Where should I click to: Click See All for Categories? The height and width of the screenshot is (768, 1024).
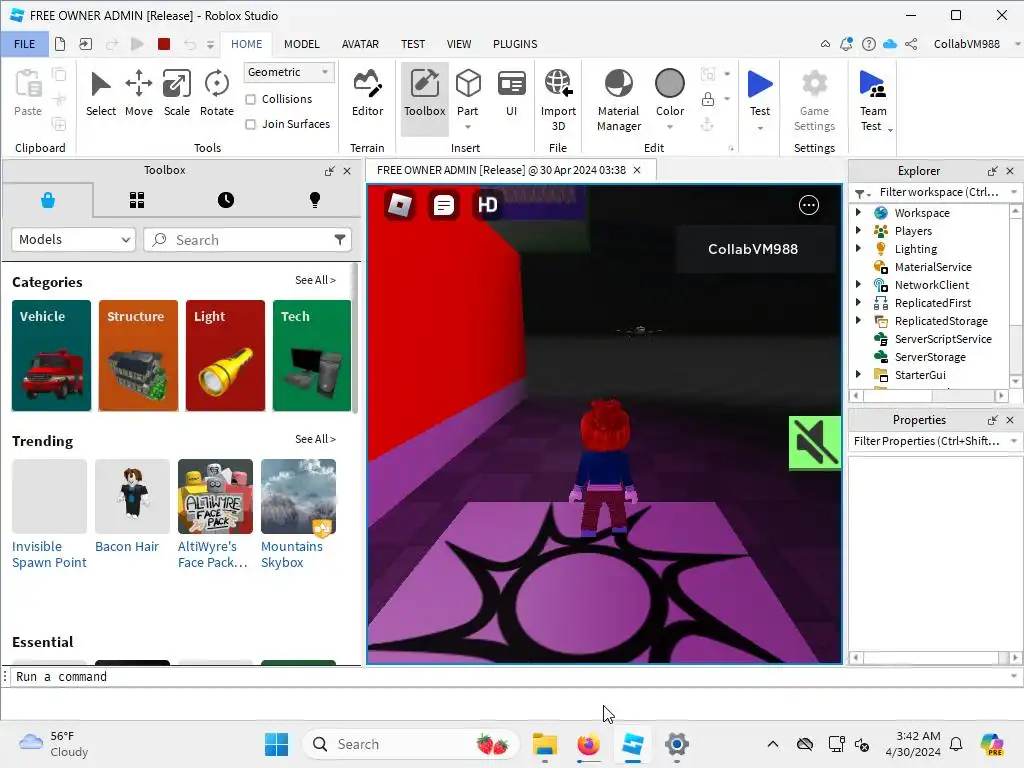pos(315,280)
